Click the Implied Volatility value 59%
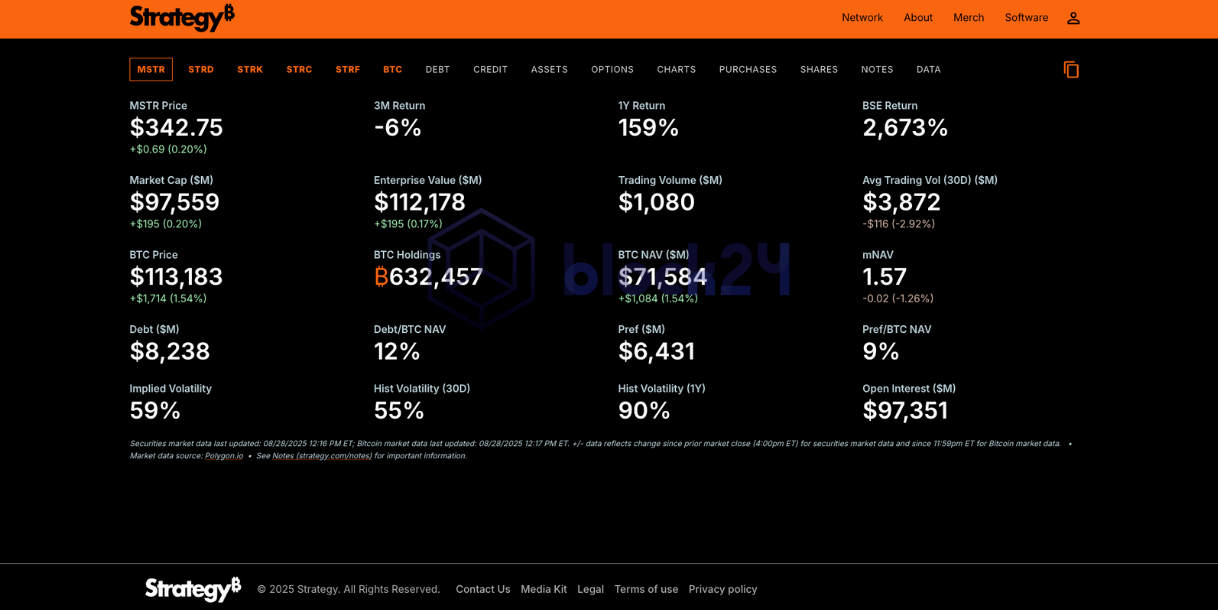1218x610 pixels. pos(155,411)
